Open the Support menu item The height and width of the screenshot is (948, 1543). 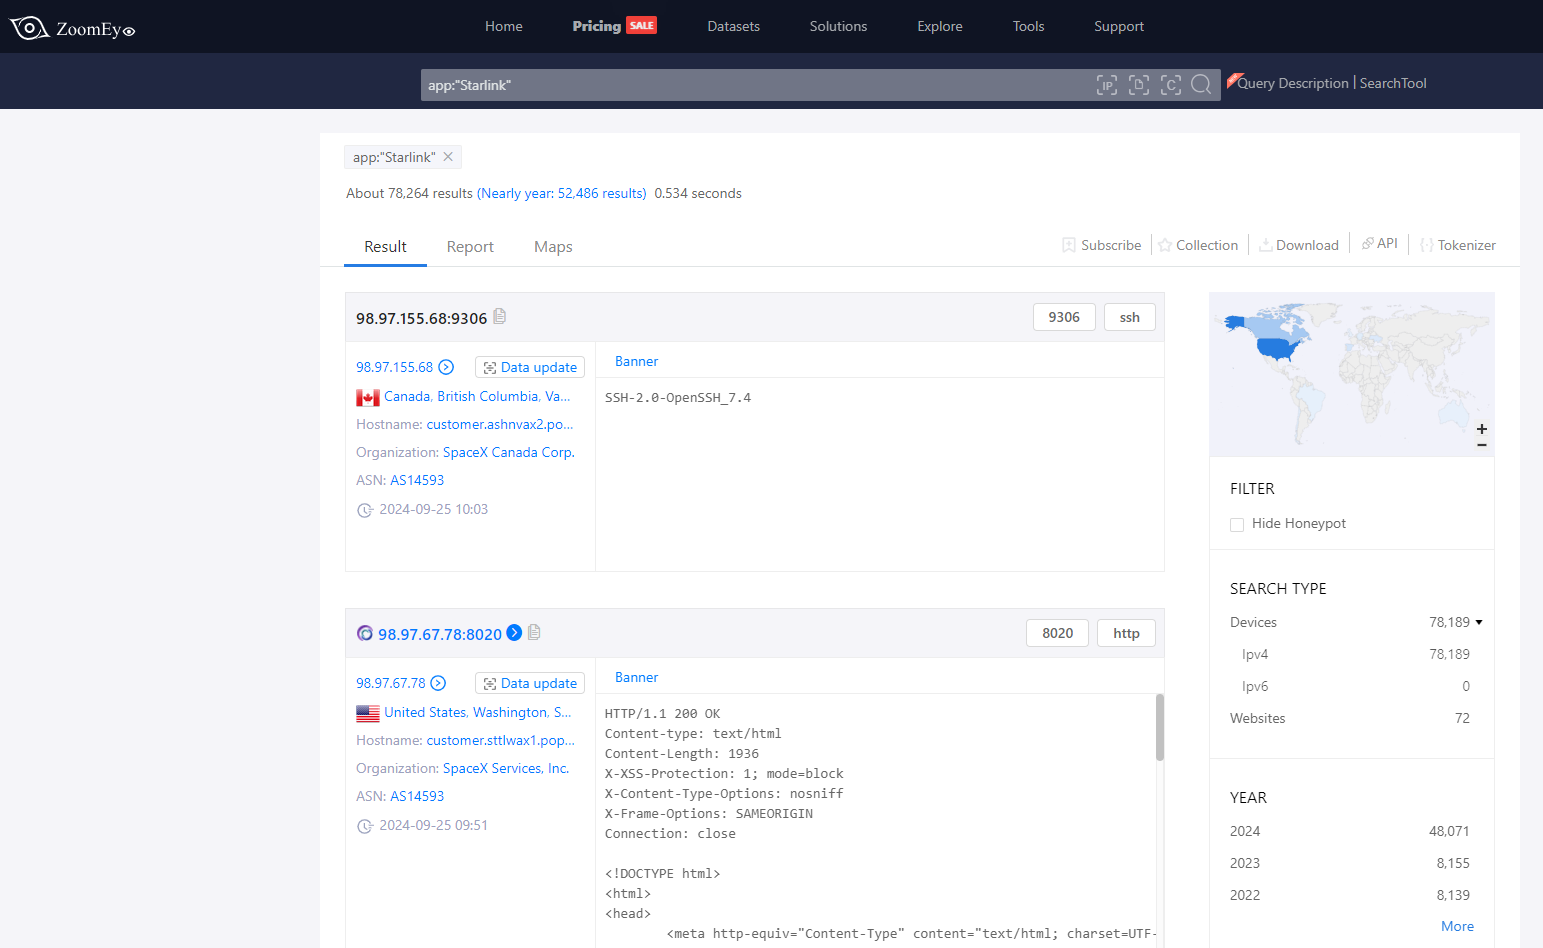(1119, 26)
